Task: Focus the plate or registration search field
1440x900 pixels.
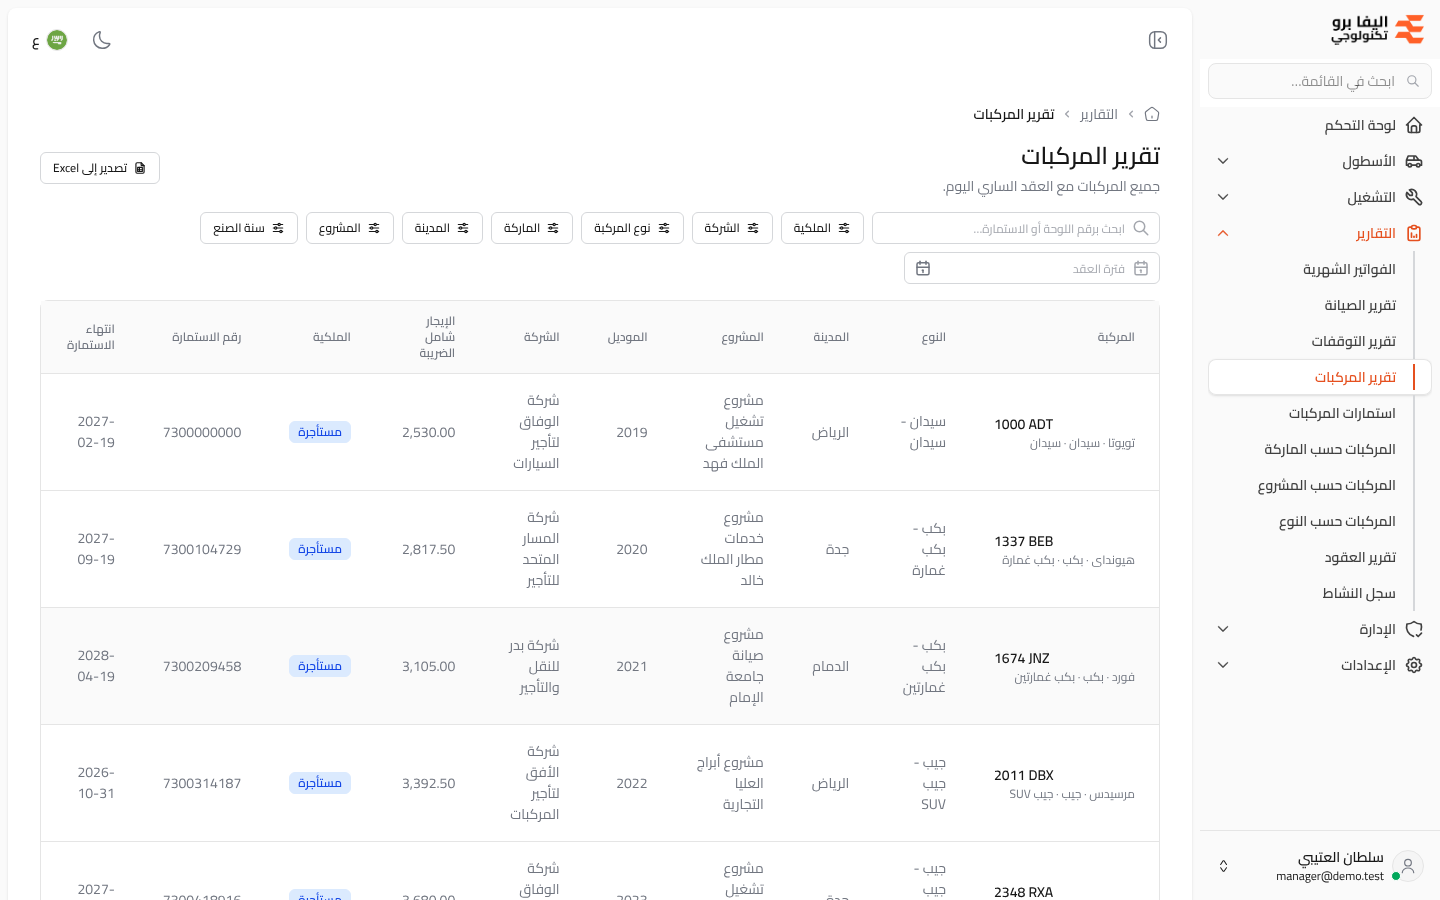Action: [x=1016, y=228]
